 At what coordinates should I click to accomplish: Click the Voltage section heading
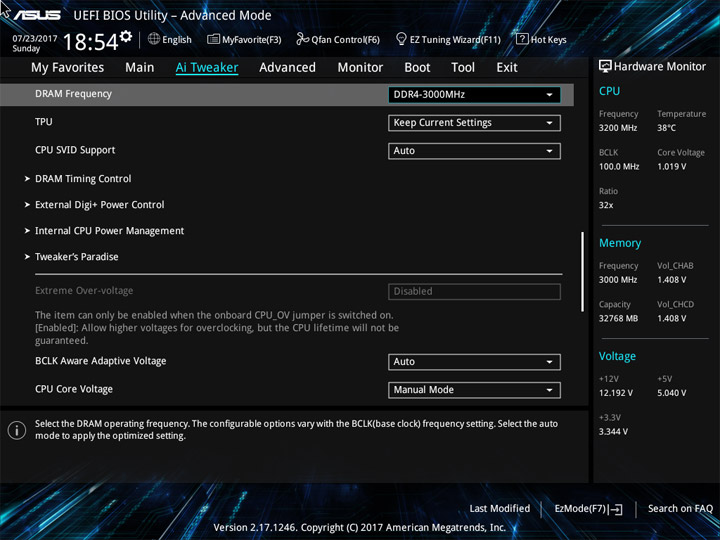pos(617,356)
